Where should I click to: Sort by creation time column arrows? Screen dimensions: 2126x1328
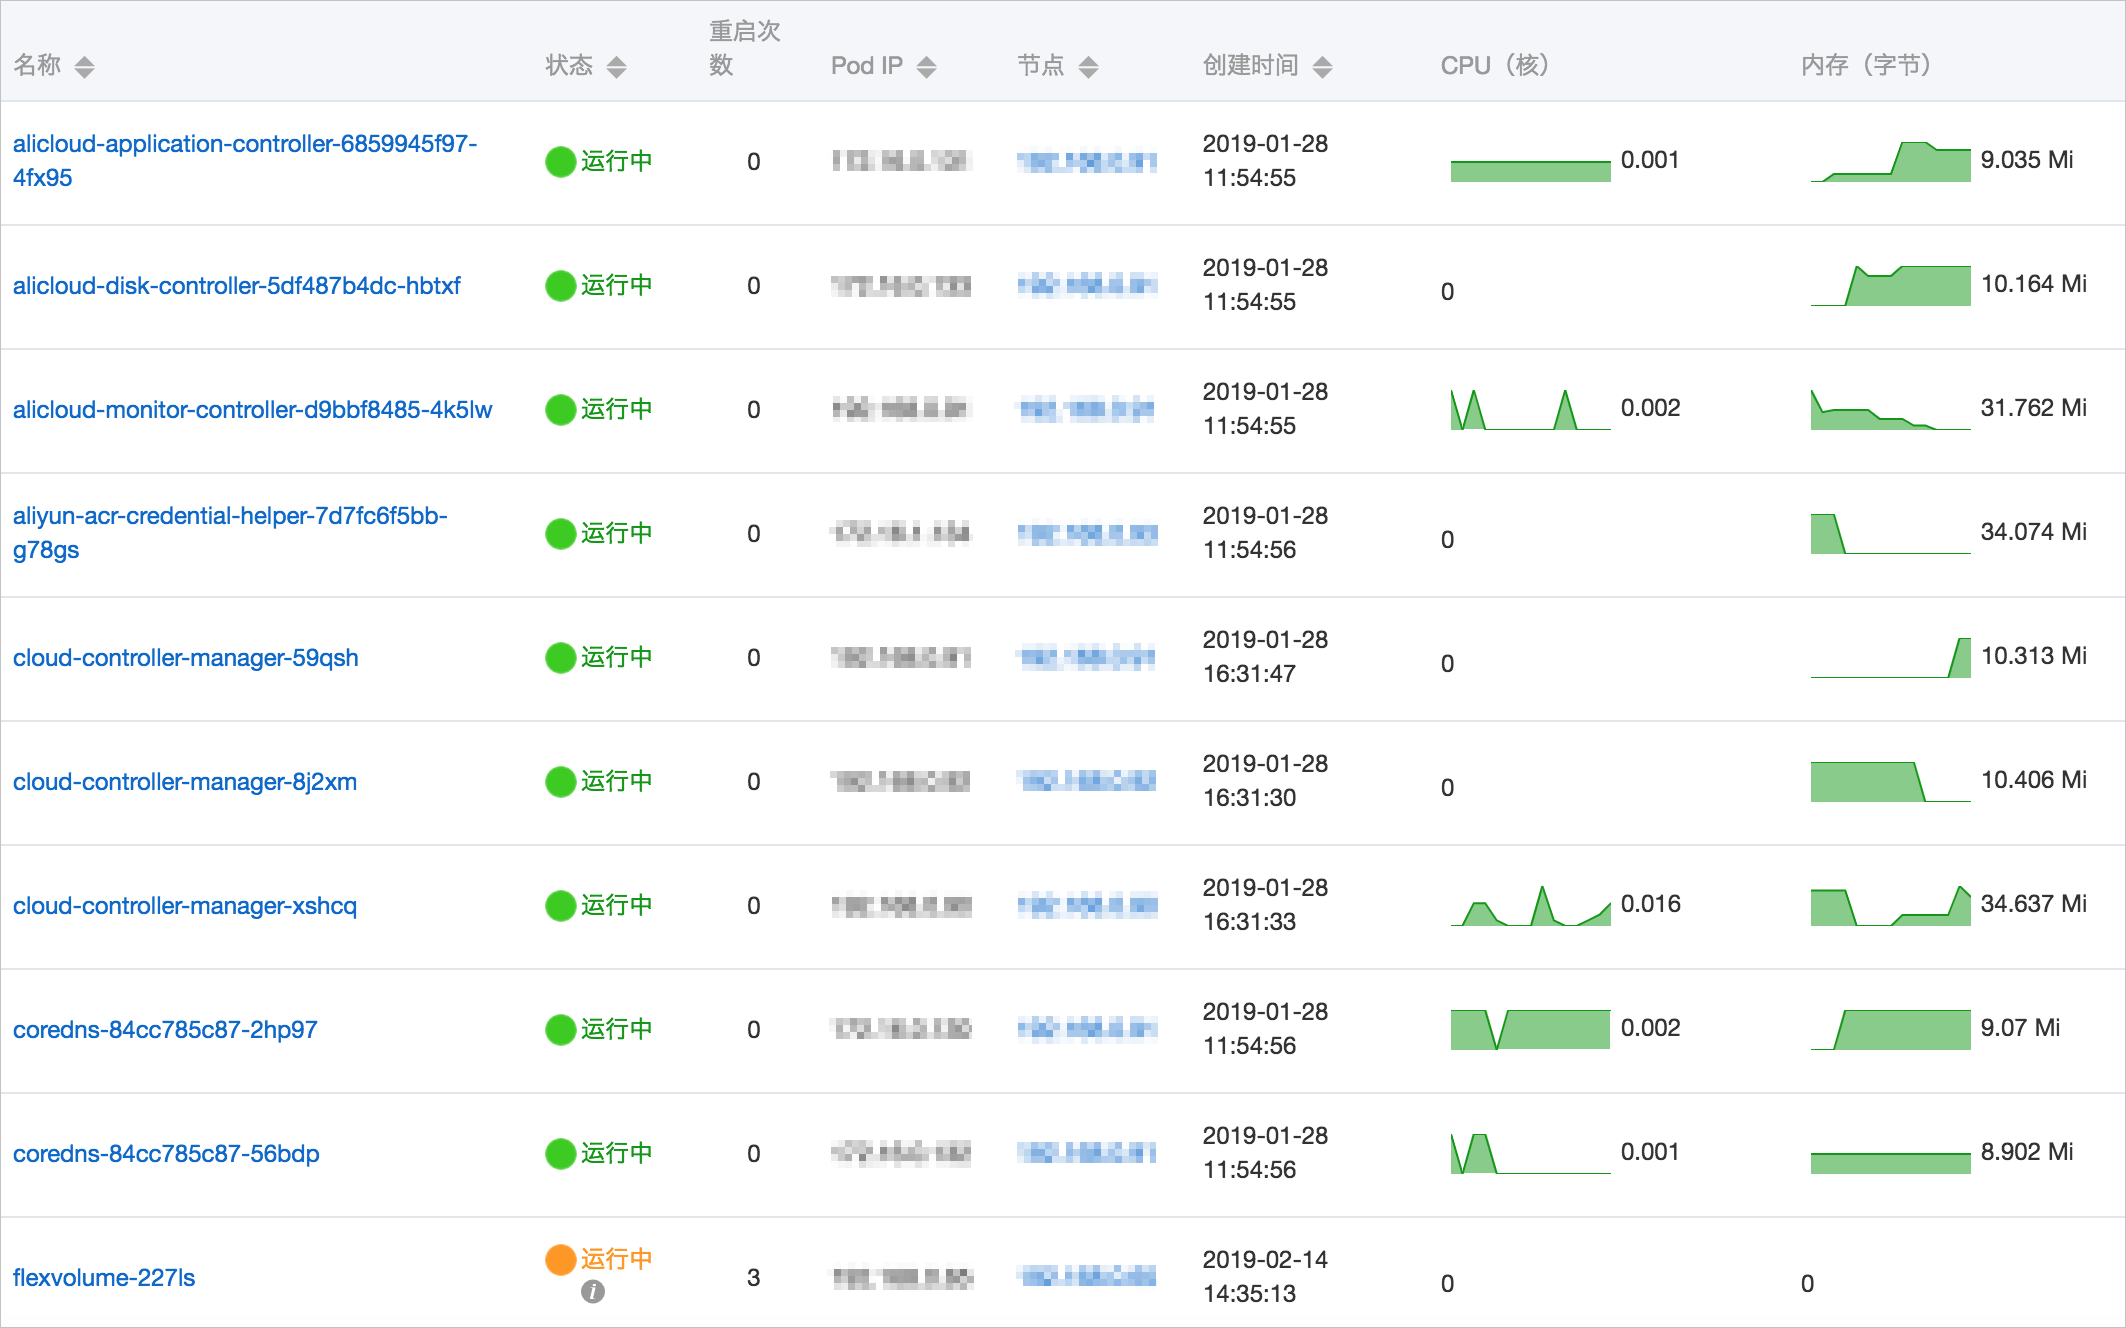(x=1323, y=67)
